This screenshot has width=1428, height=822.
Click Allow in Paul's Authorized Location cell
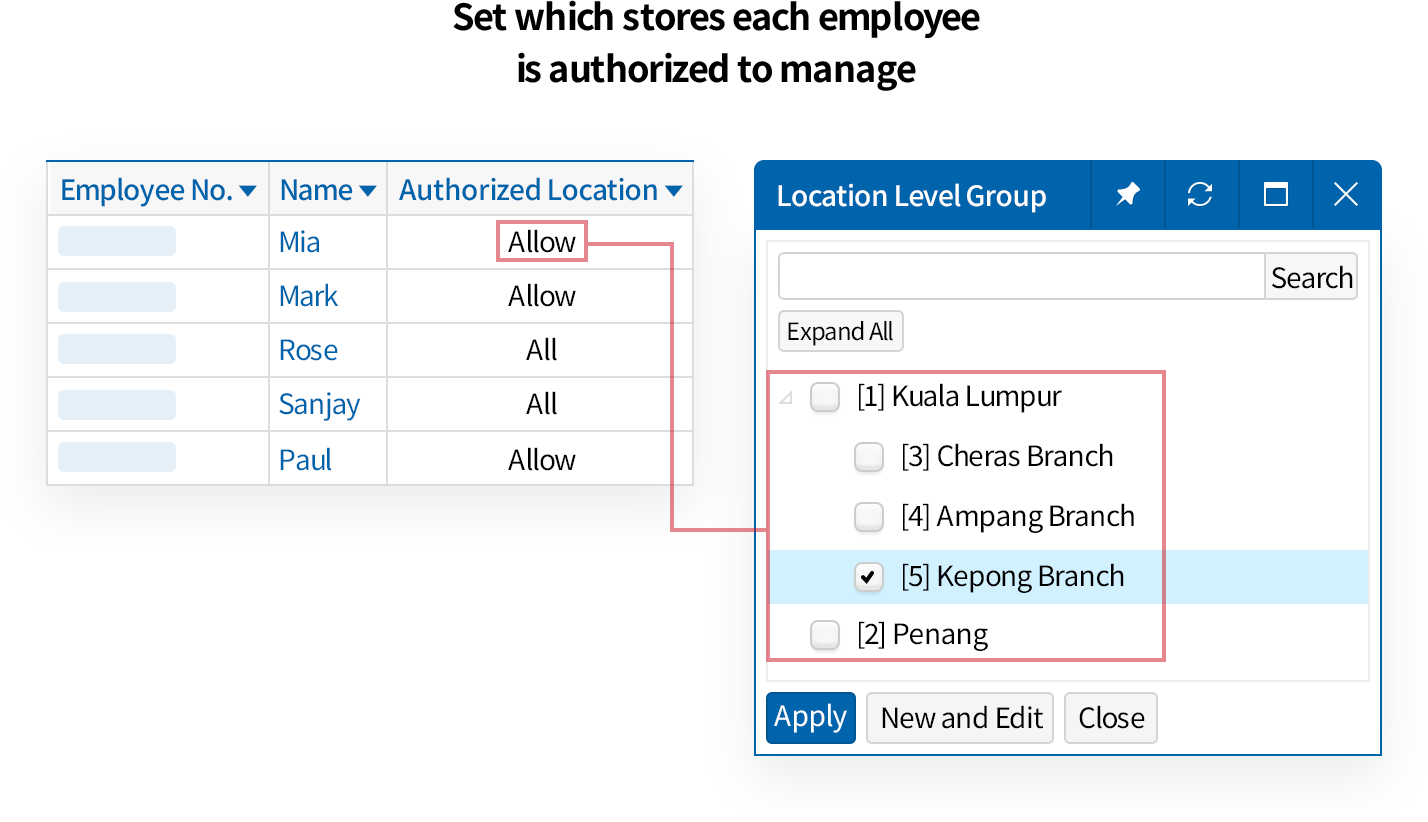pos(541,460)
